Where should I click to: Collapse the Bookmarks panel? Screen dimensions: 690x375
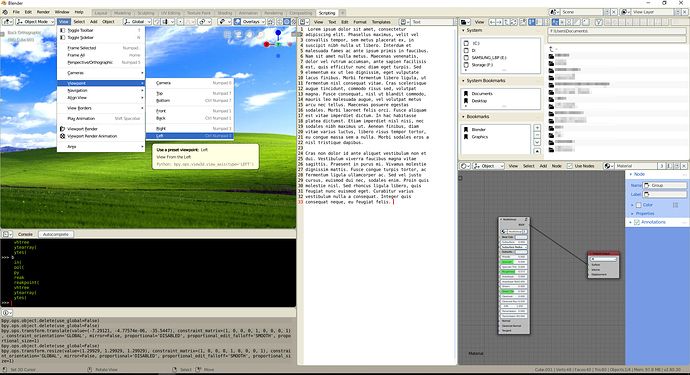pyautogui.click(x=463, y=117)
